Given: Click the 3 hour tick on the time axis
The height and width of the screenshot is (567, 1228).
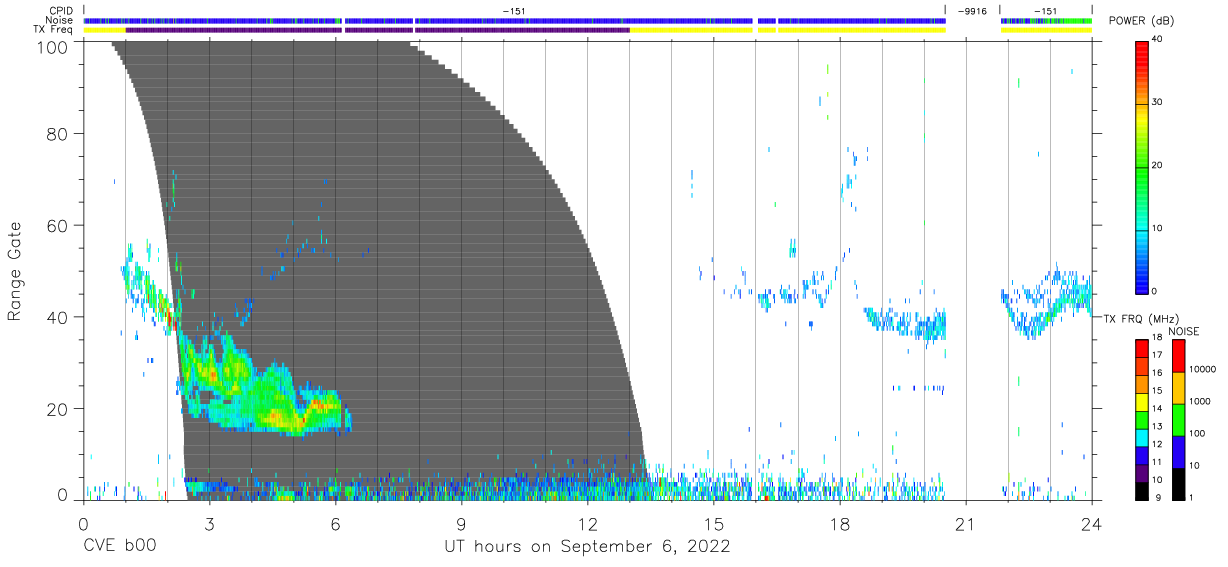Looking at the screenshot, I should coord(209,523).
